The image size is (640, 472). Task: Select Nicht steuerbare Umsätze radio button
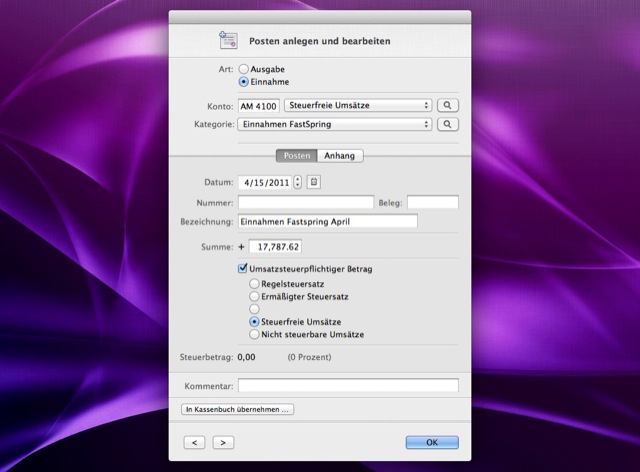255,334
